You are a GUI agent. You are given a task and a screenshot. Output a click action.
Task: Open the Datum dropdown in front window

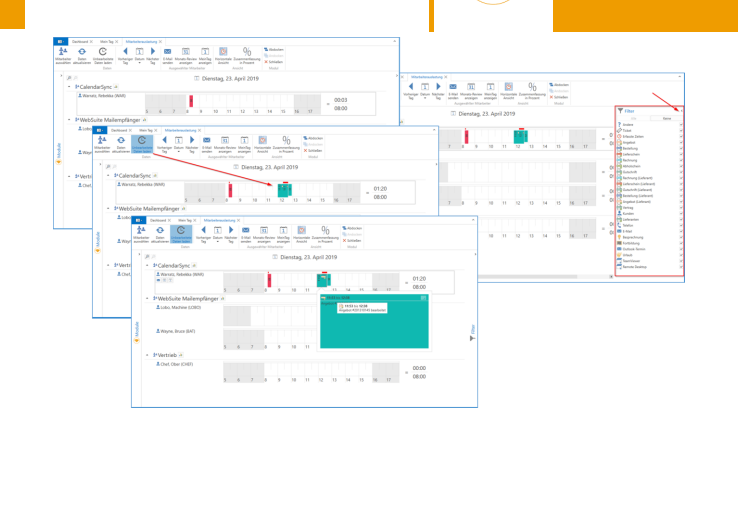217,242
